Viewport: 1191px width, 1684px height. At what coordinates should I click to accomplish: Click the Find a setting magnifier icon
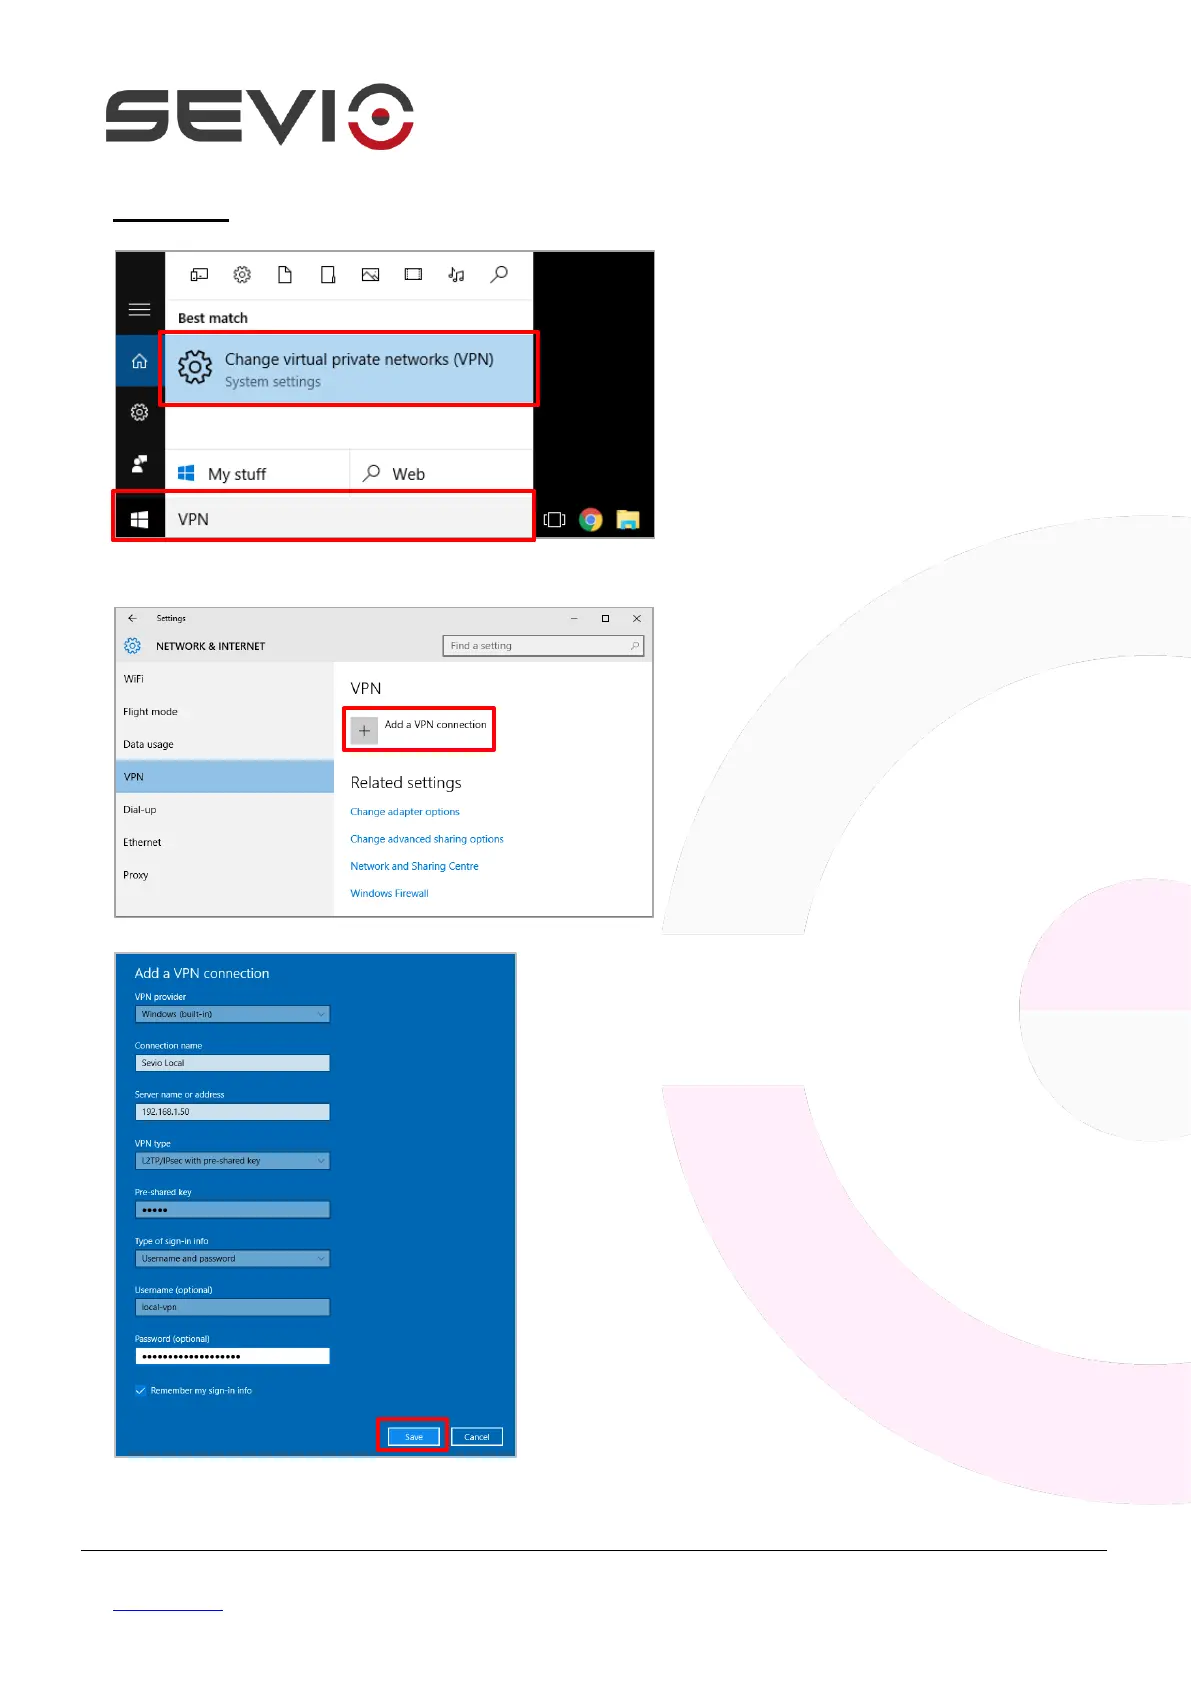634,646
